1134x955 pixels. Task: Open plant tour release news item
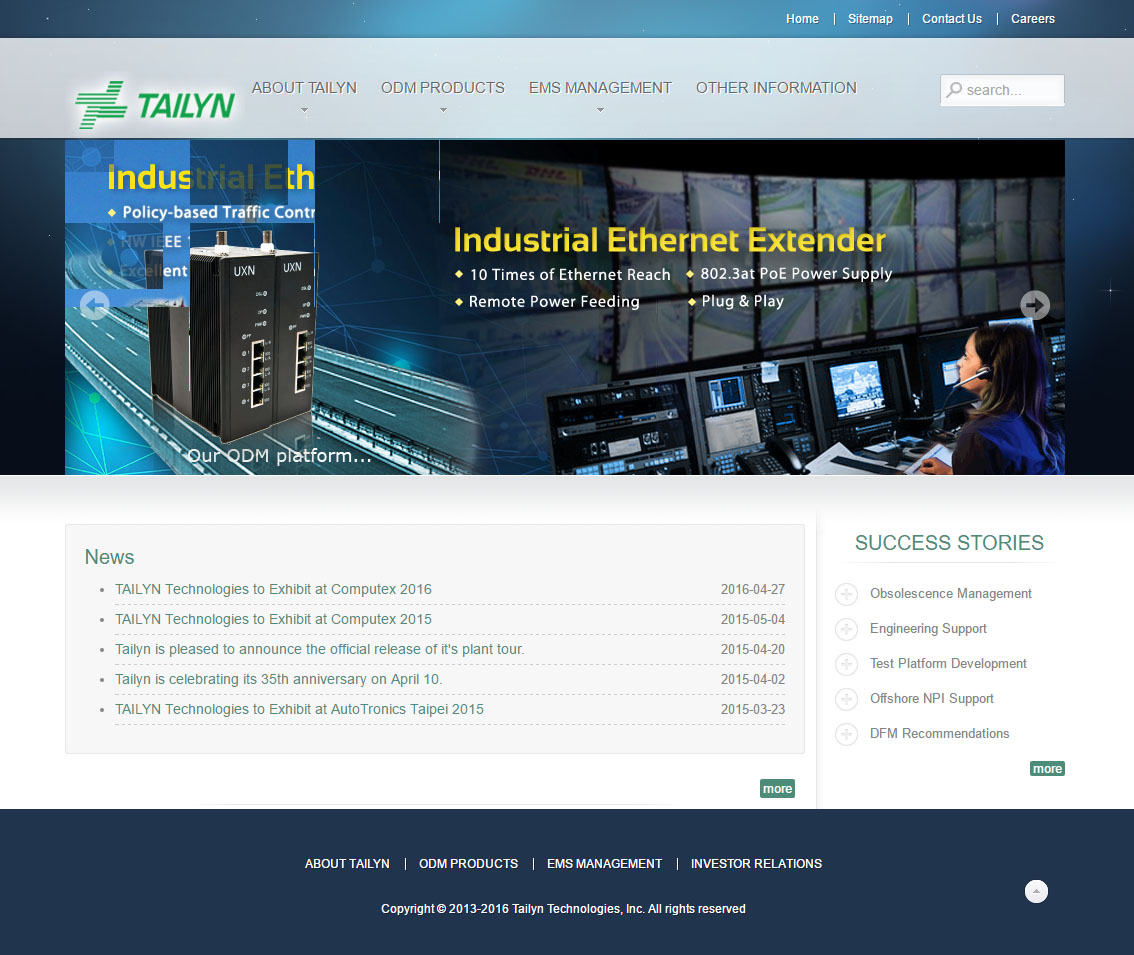pos(320,649)
